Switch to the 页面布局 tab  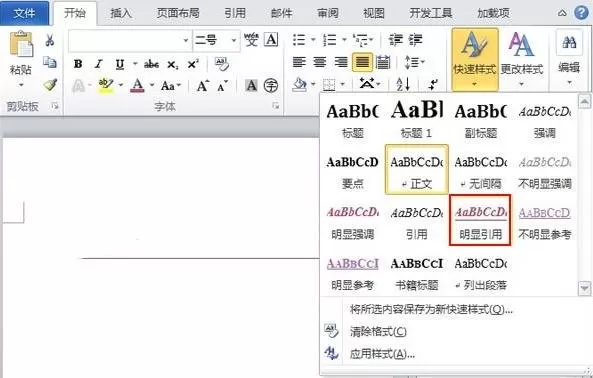178,14
